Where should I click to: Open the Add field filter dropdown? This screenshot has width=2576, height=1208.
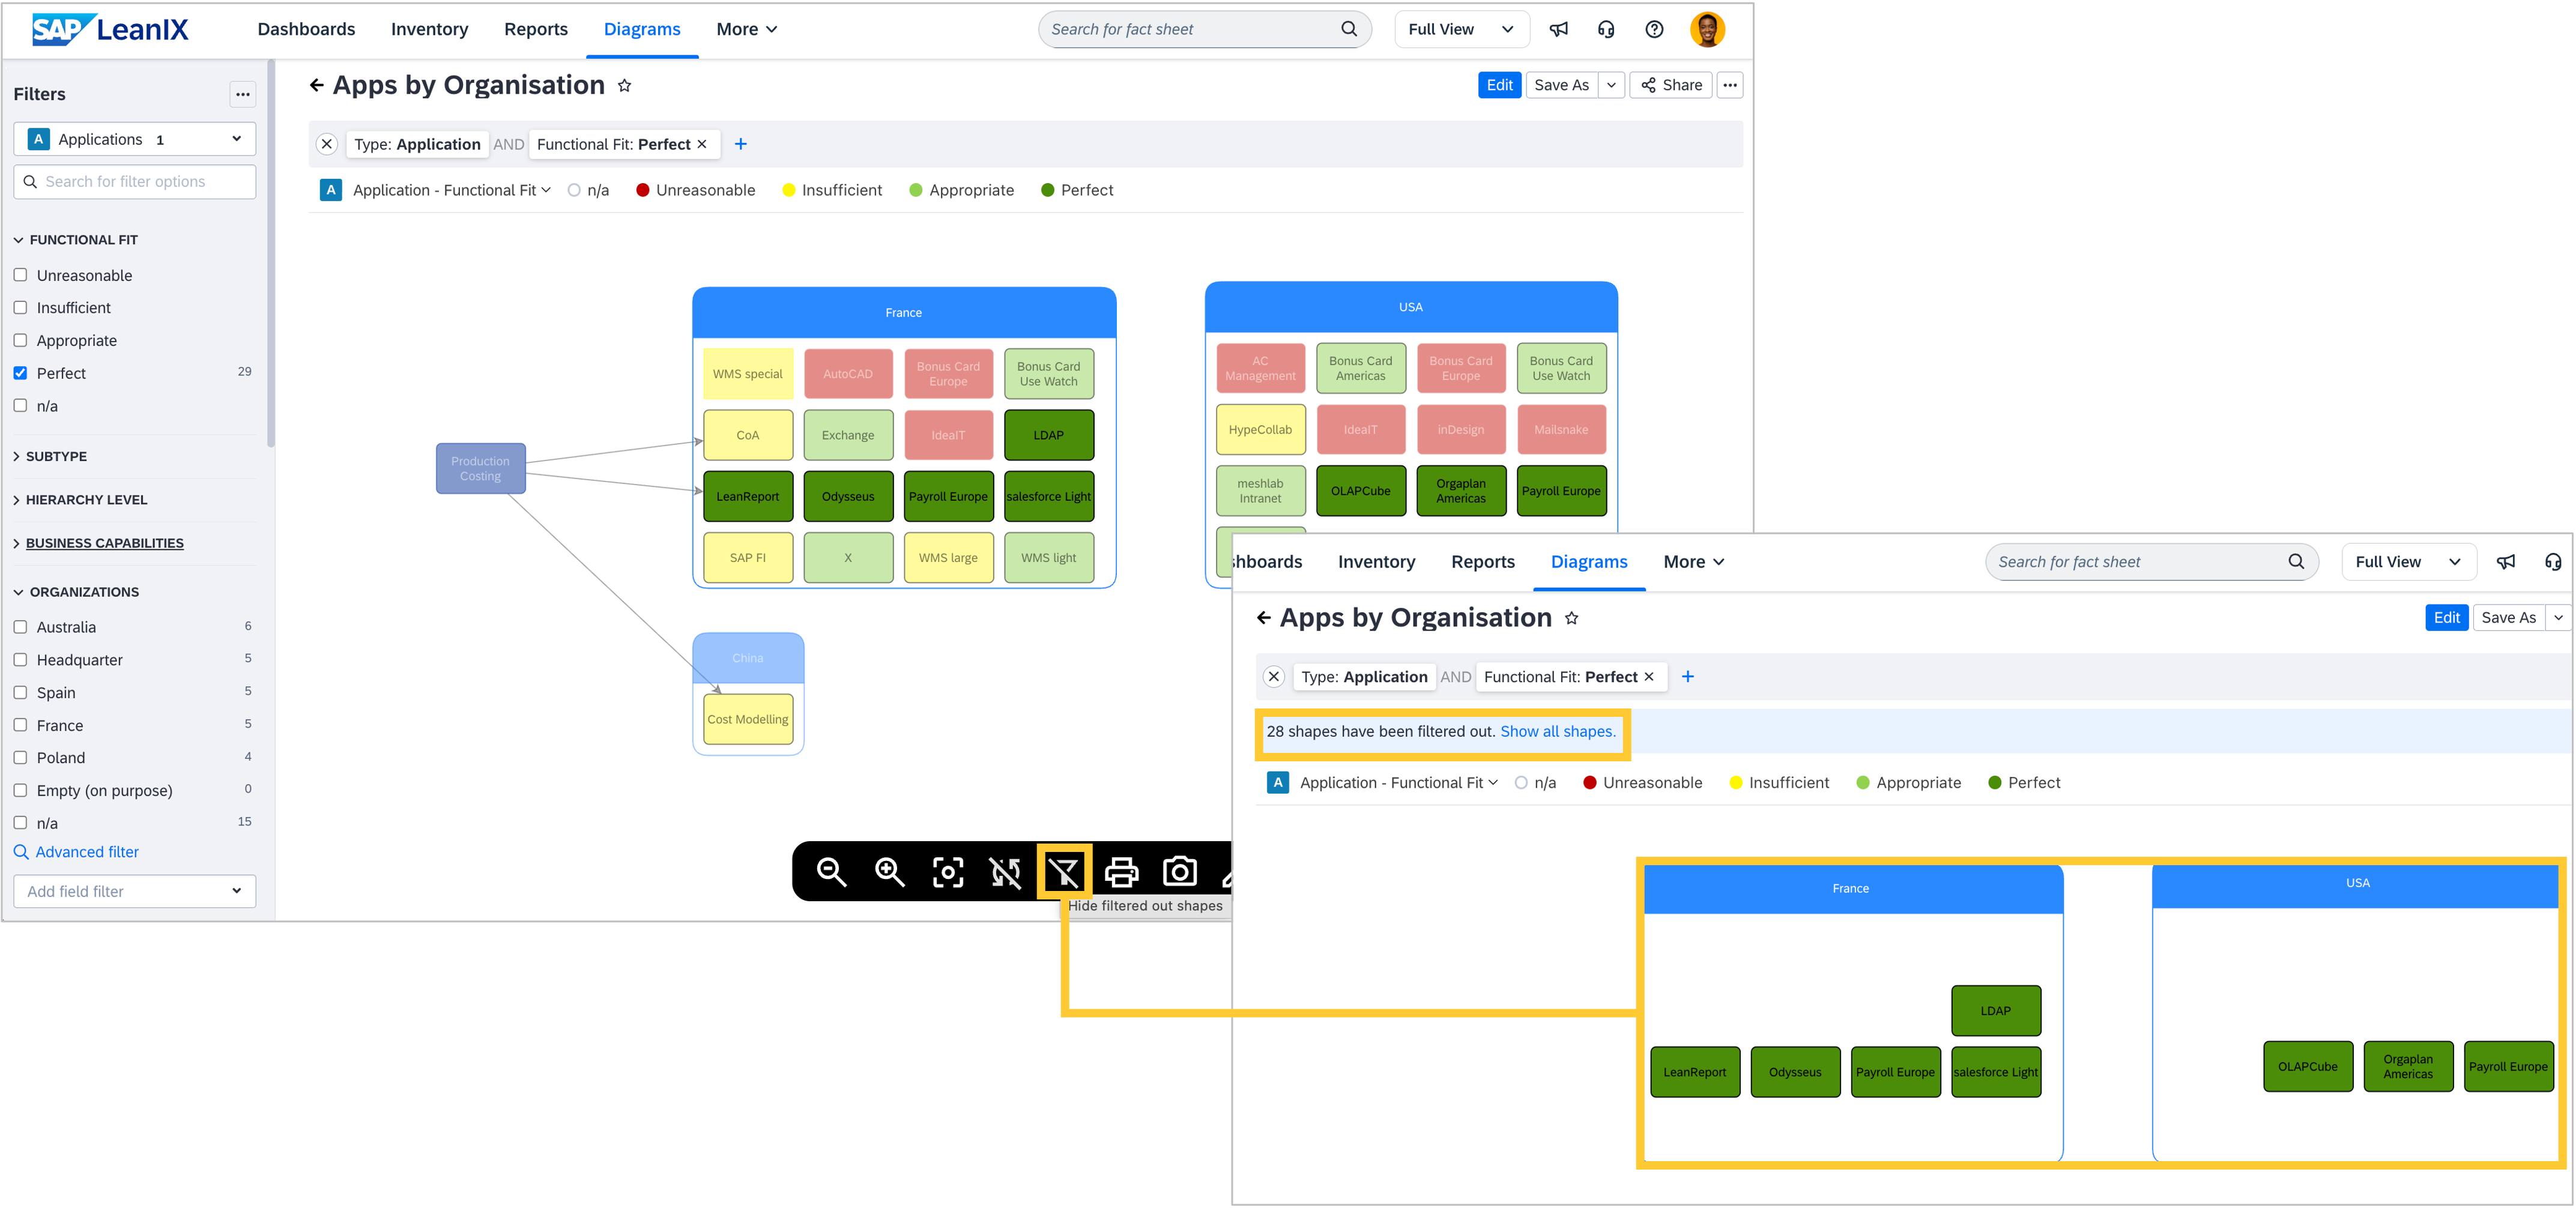point(134,891)
